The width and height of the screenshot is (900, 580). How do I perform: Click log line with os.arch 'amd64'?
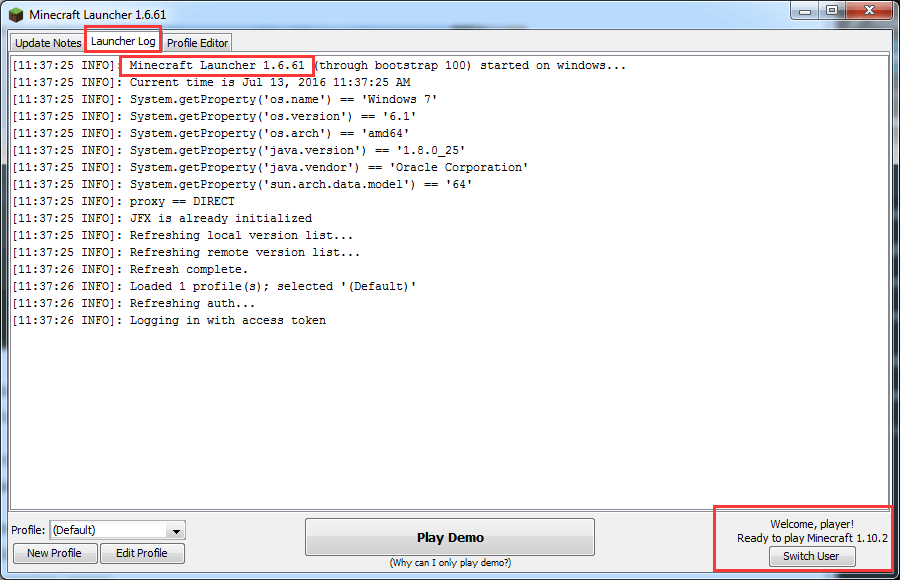tap(211, 133)
